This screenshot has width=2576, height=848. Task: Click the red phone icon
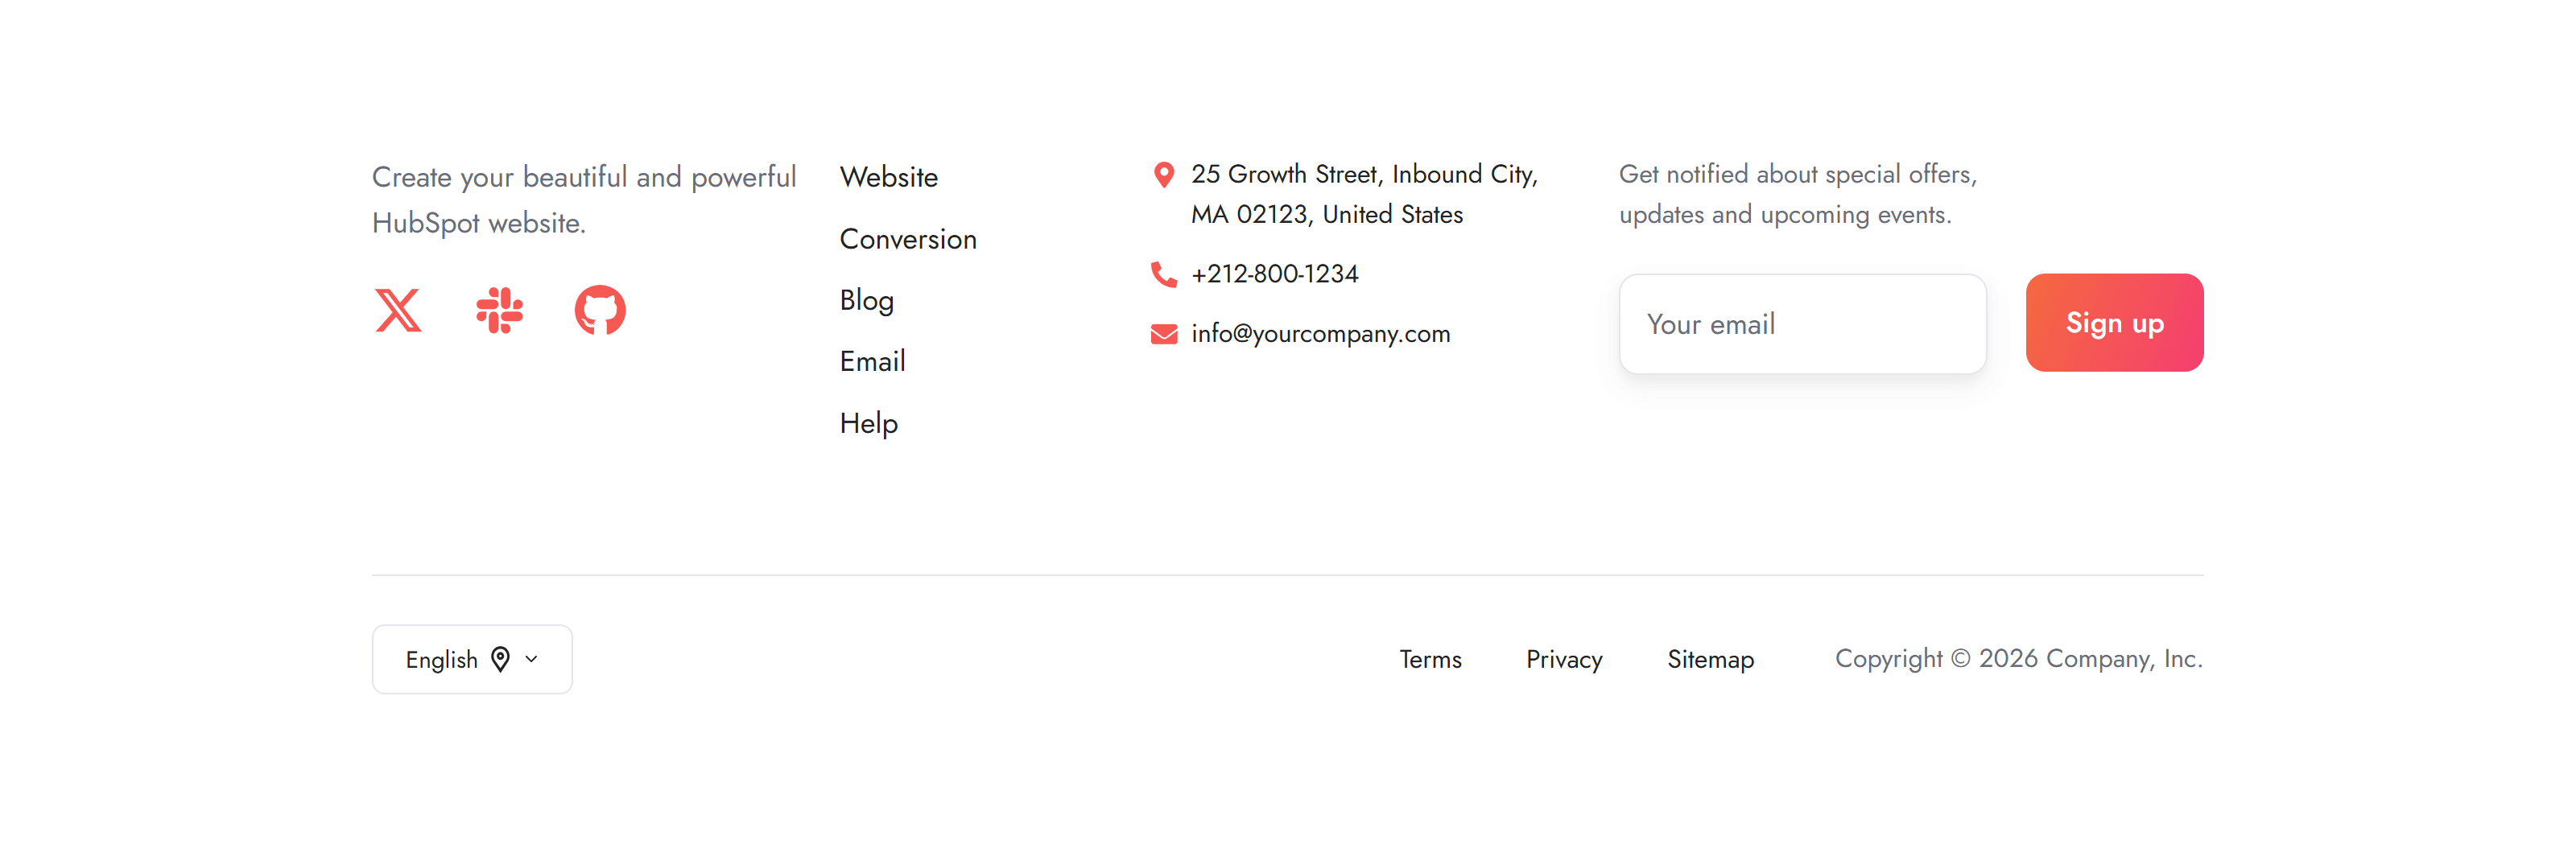coord(1163,274)
